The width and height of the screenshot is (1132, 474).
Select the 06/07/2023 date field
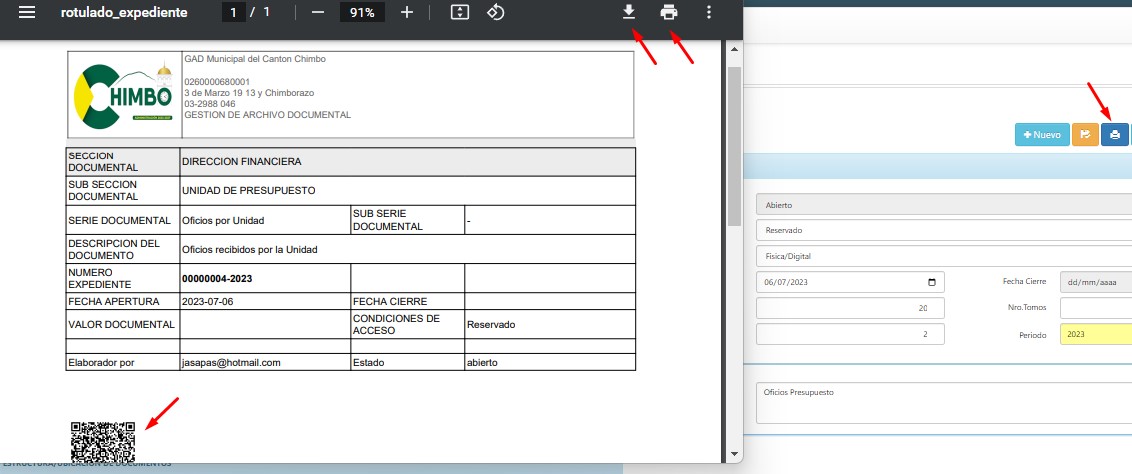[x=850, y=282]
